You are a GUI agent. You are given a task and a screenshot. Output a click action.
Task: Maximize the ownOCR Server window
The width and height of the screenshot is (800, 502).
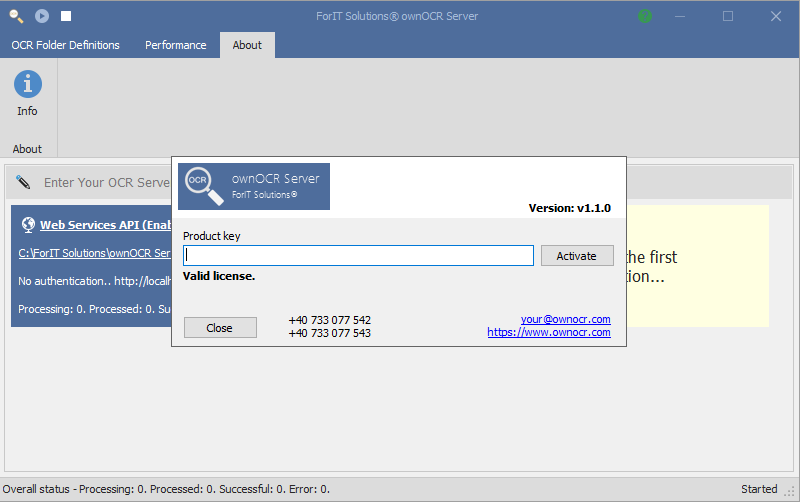728,16
